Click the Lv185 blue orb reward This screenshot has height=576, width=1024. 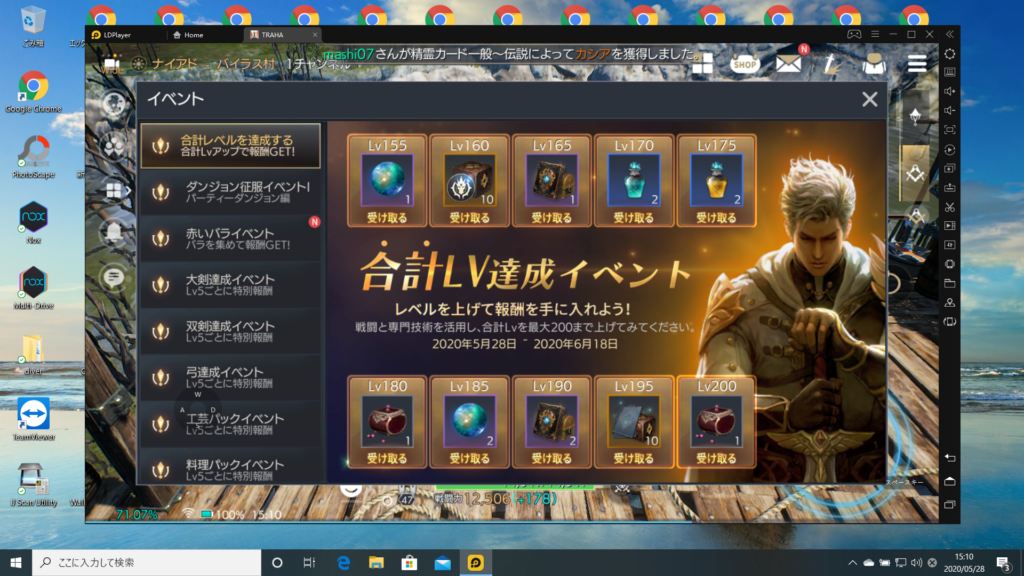469,421
